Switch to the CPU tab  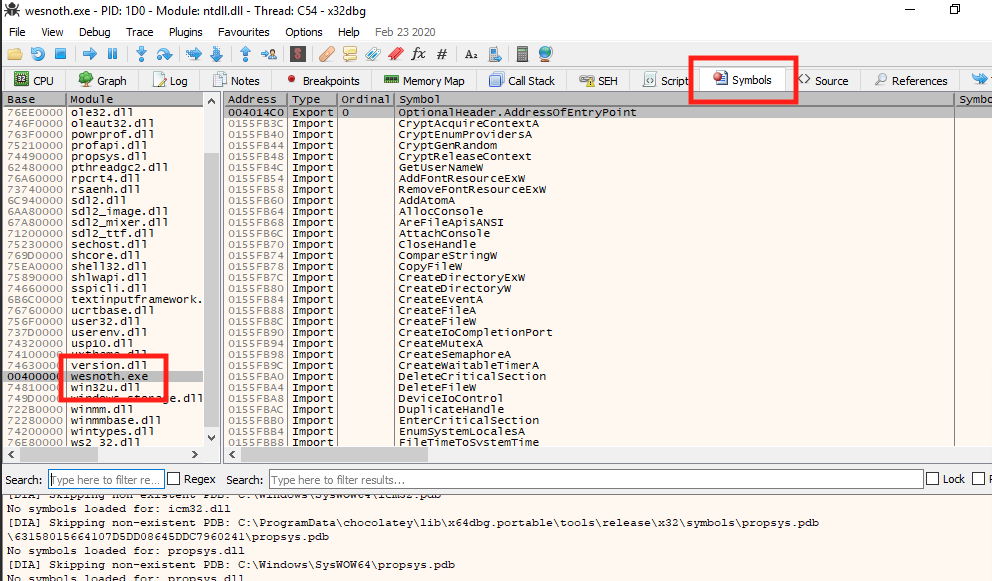34,80
